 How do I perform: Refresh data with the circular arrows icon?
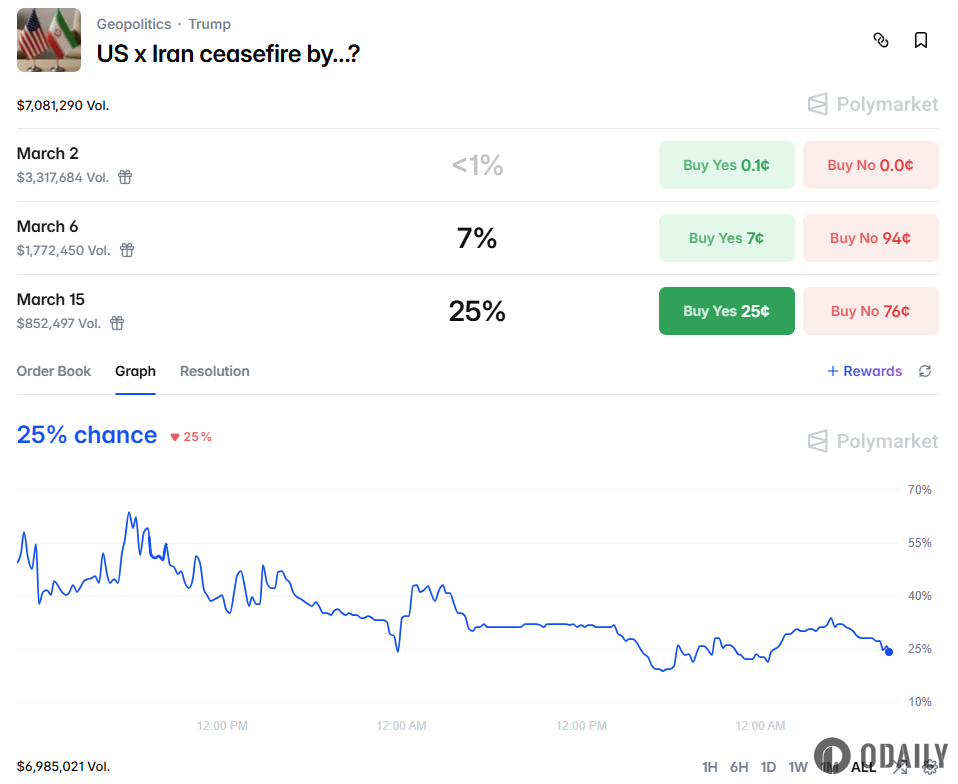click(924, 371)
